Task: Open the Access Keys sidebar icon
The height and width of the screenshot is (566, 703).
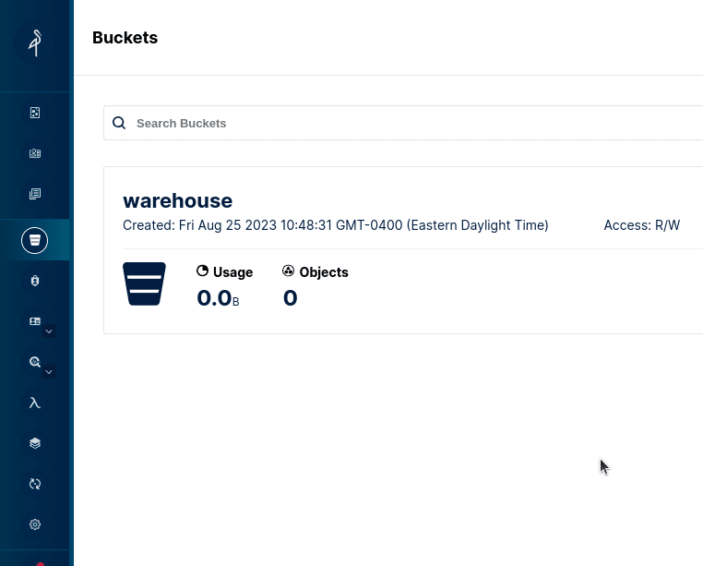Action: (x=35, y=154)
